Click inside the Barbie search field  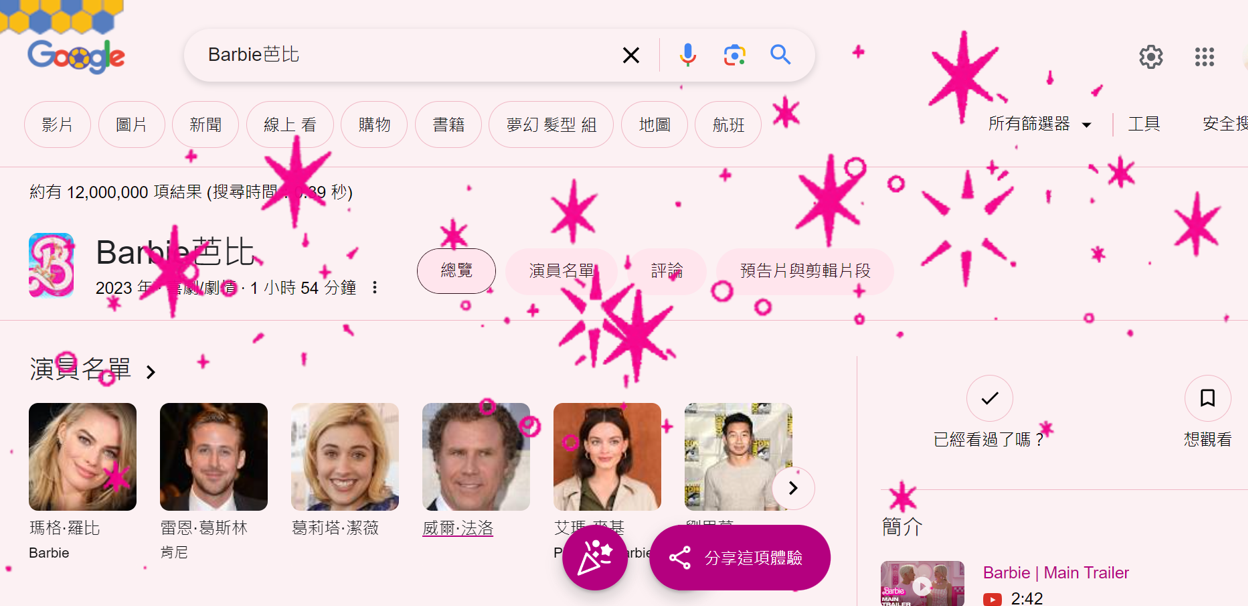click(x=400, y=55)
